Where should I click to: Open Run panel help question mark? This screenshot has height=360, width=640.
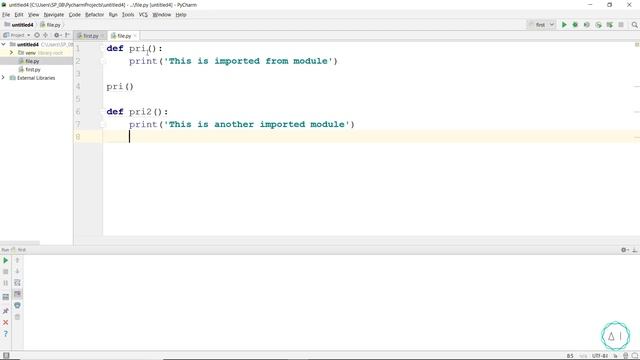[6, 334]
